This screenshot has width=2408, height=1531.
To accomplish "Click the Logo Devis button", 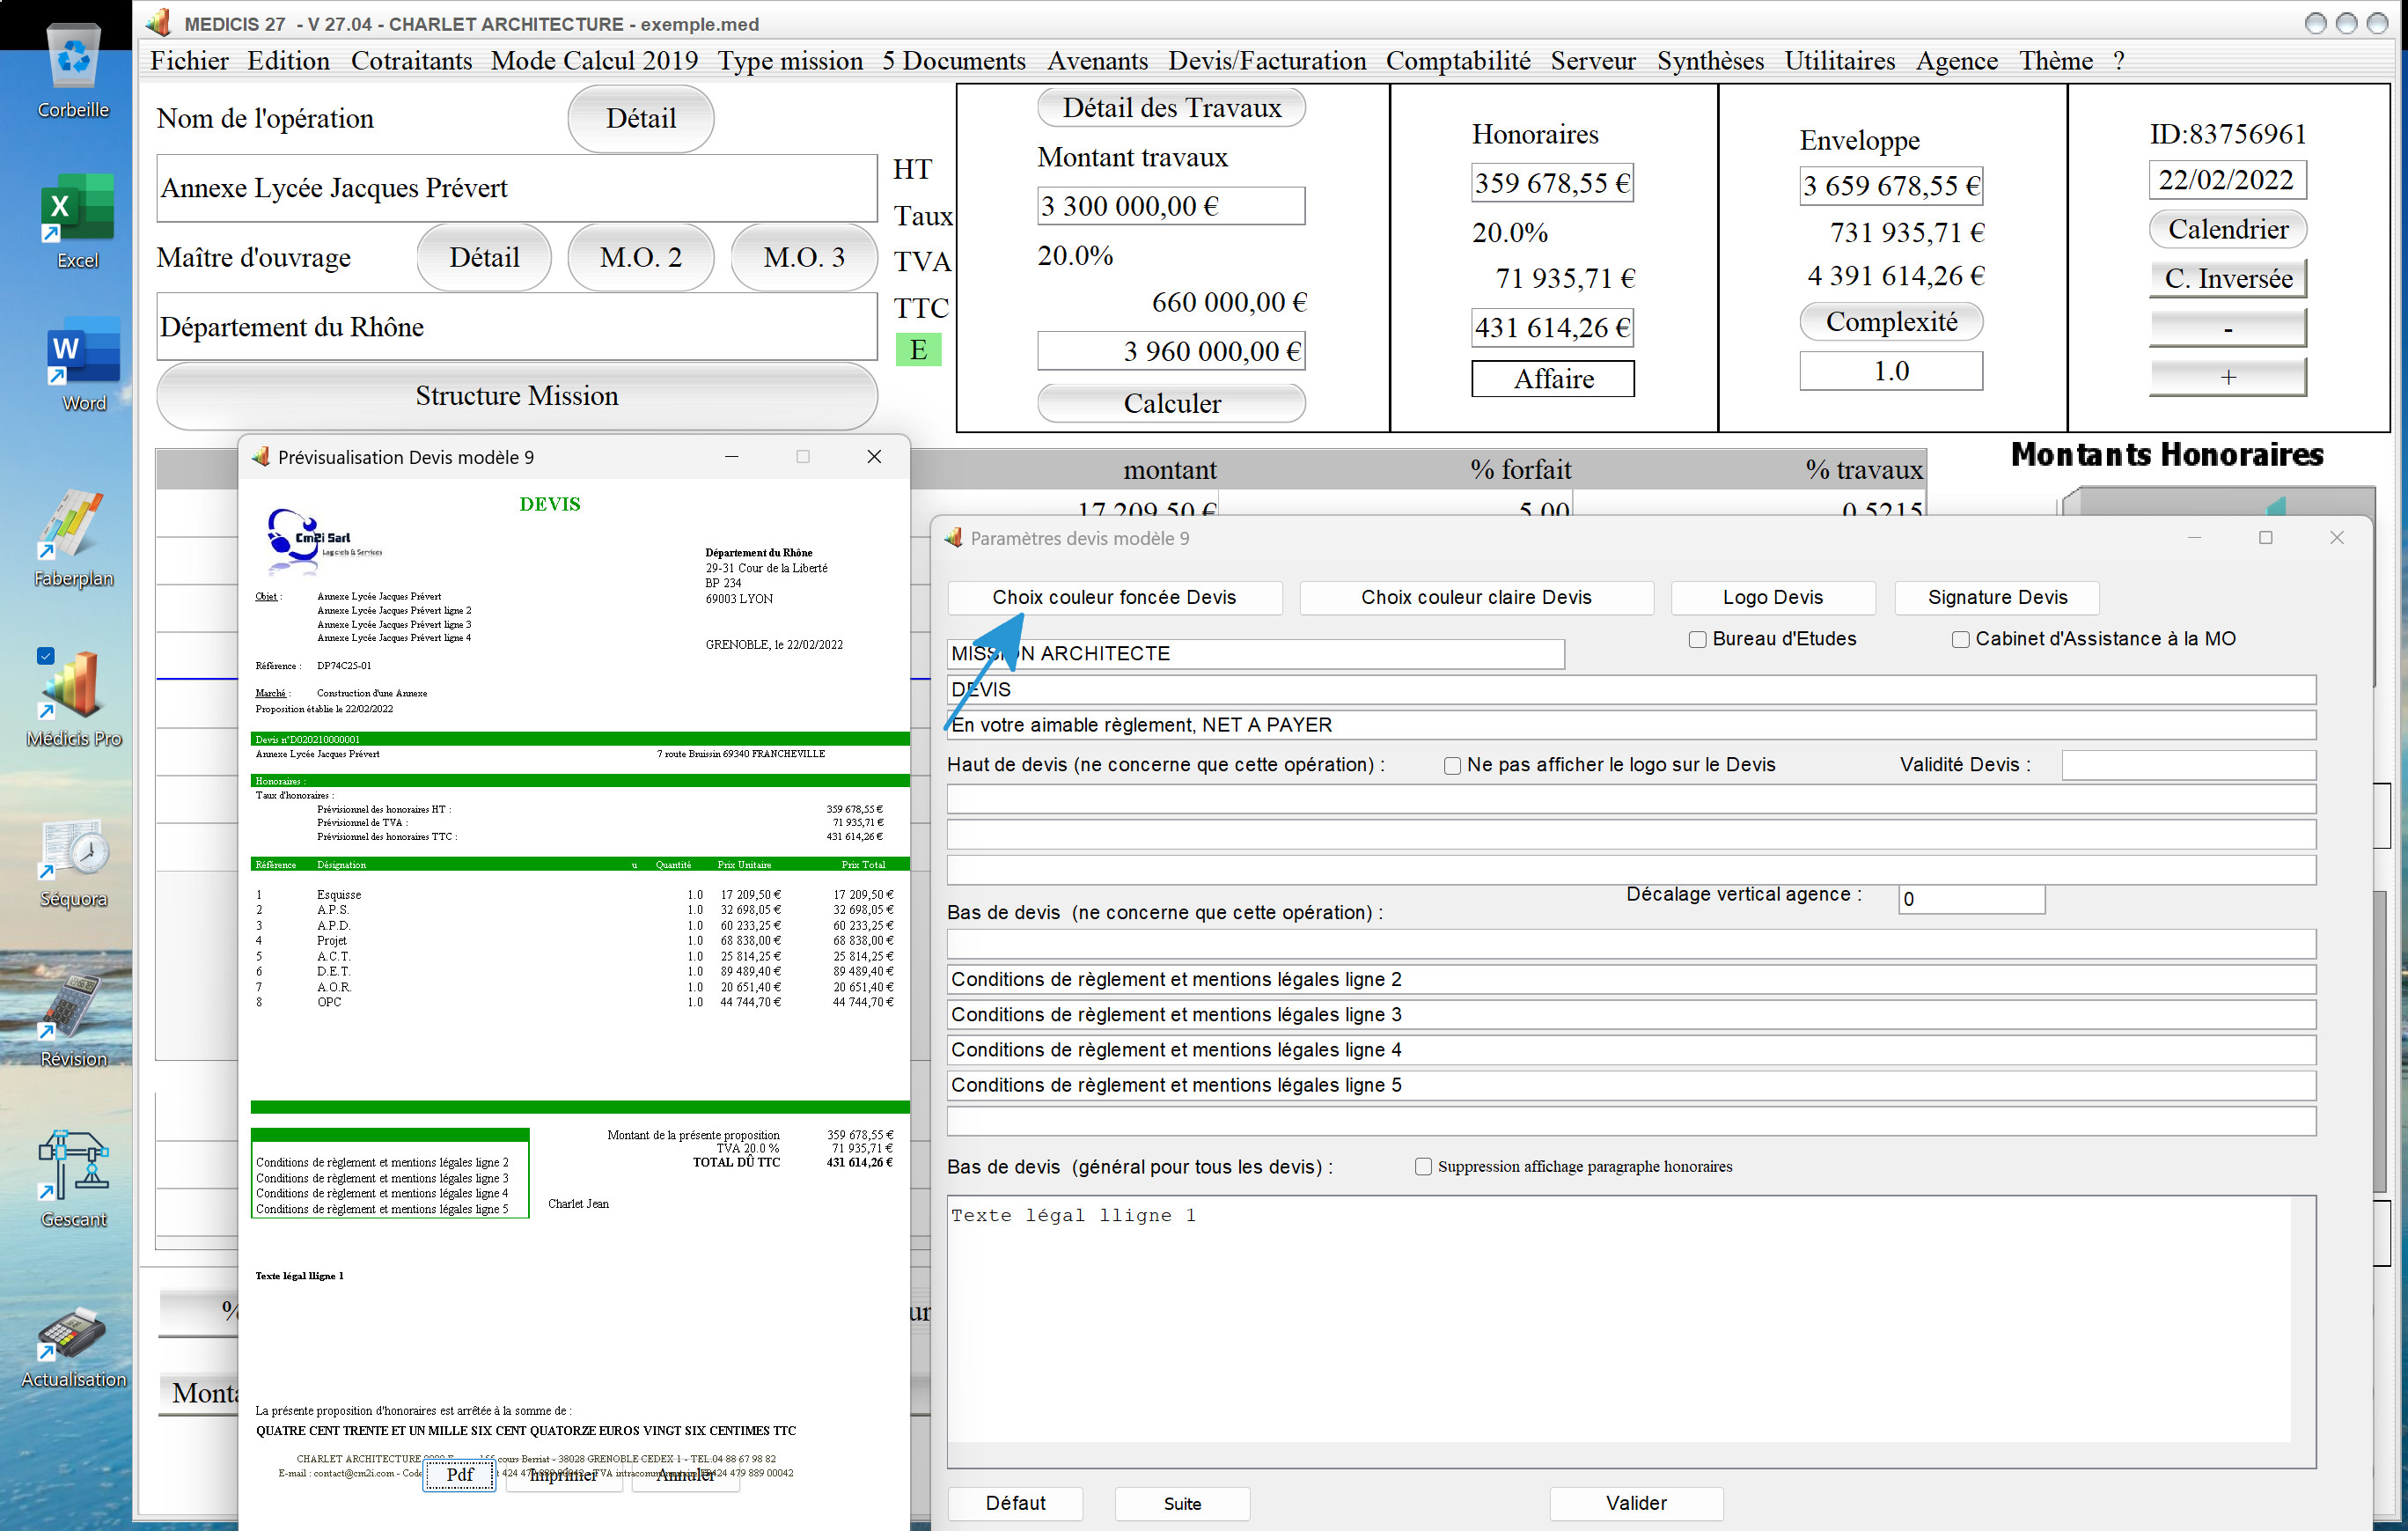I will point(1772,597).
